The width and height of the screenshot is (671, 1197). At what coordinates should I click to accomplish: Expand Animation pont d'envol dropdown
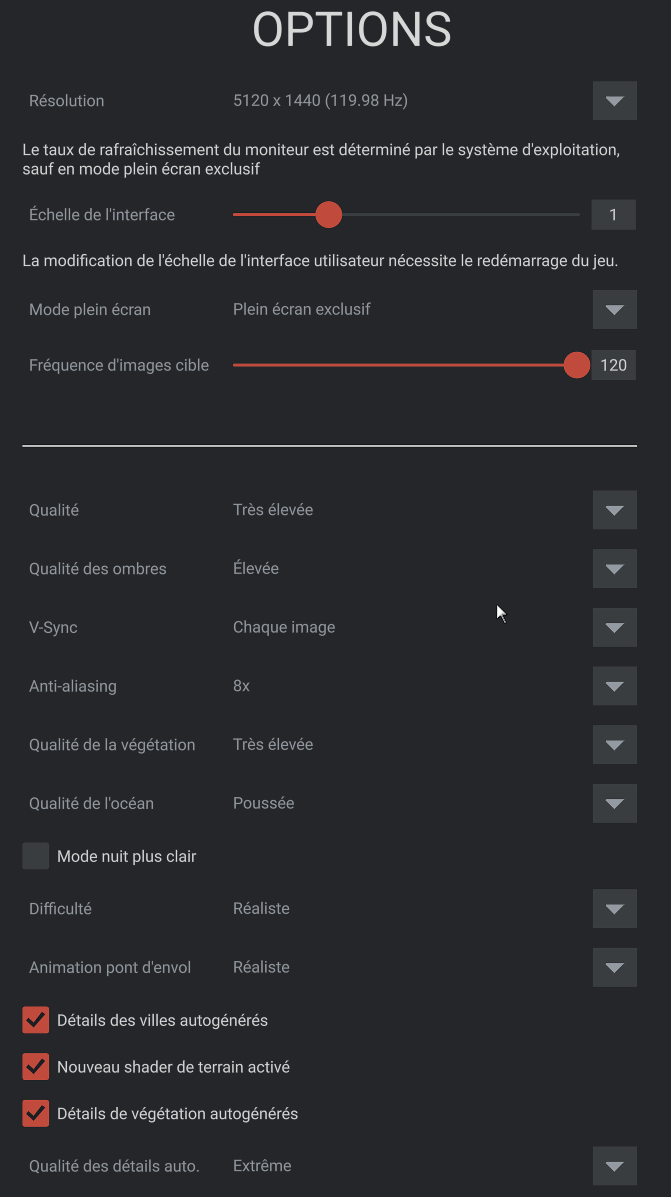click(x=614, y=967)
